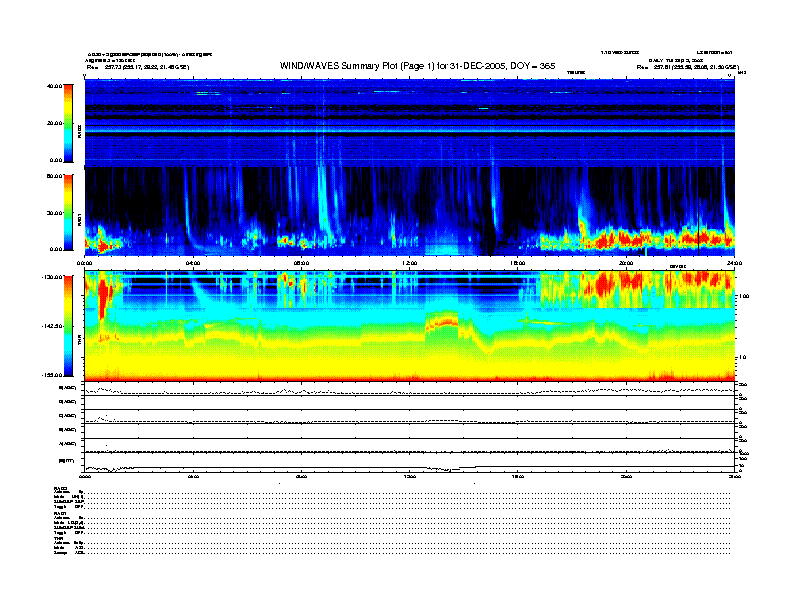Click the 12:00 tick label under line plots
Viewport: 792px width, 612px height.
coord(409,476)
